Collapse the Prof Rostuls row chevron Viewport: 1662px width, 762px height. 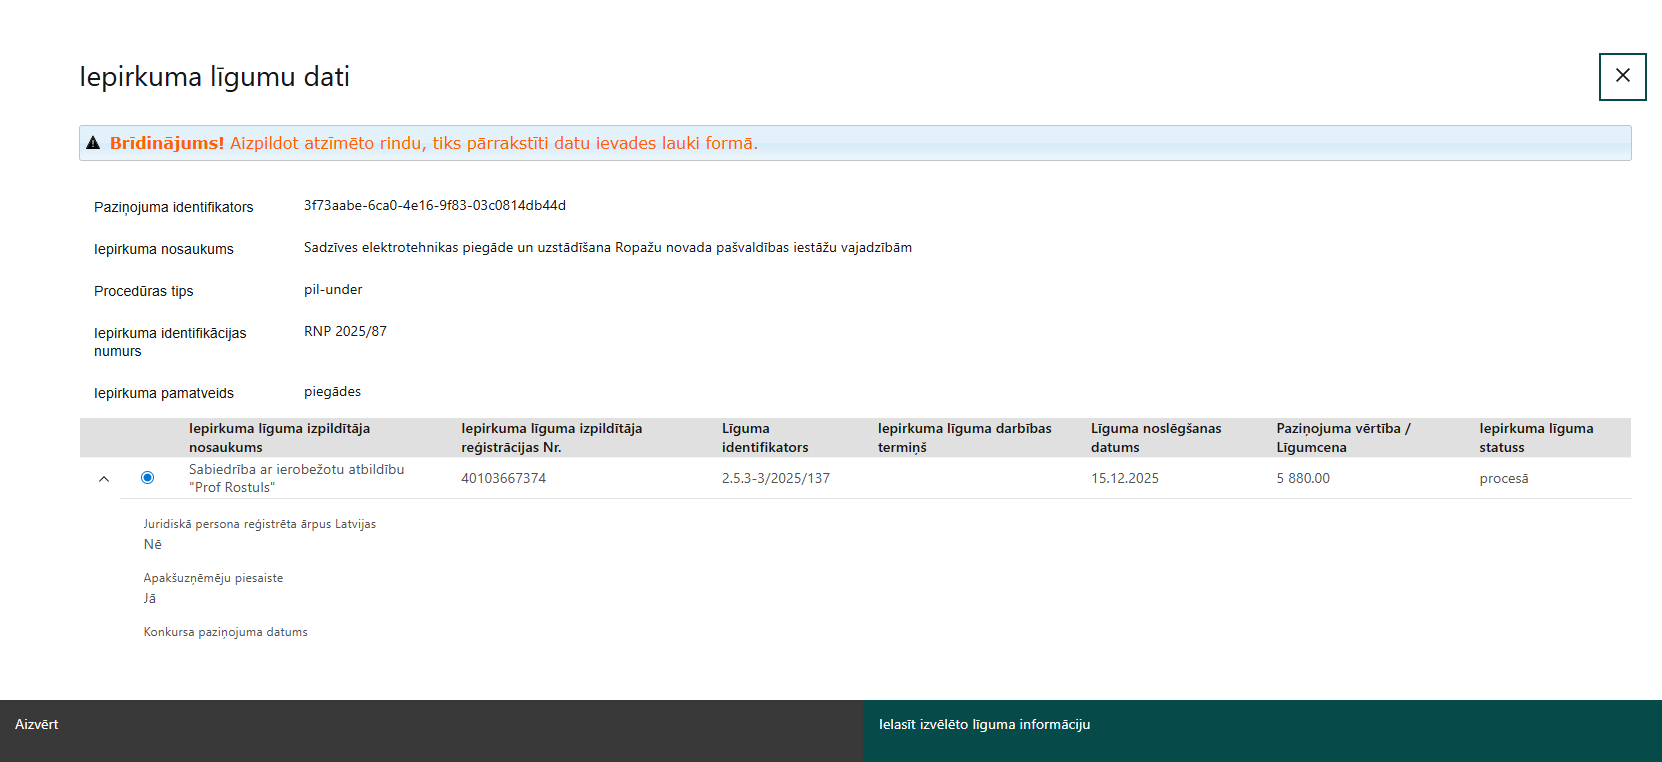point(104,479)
